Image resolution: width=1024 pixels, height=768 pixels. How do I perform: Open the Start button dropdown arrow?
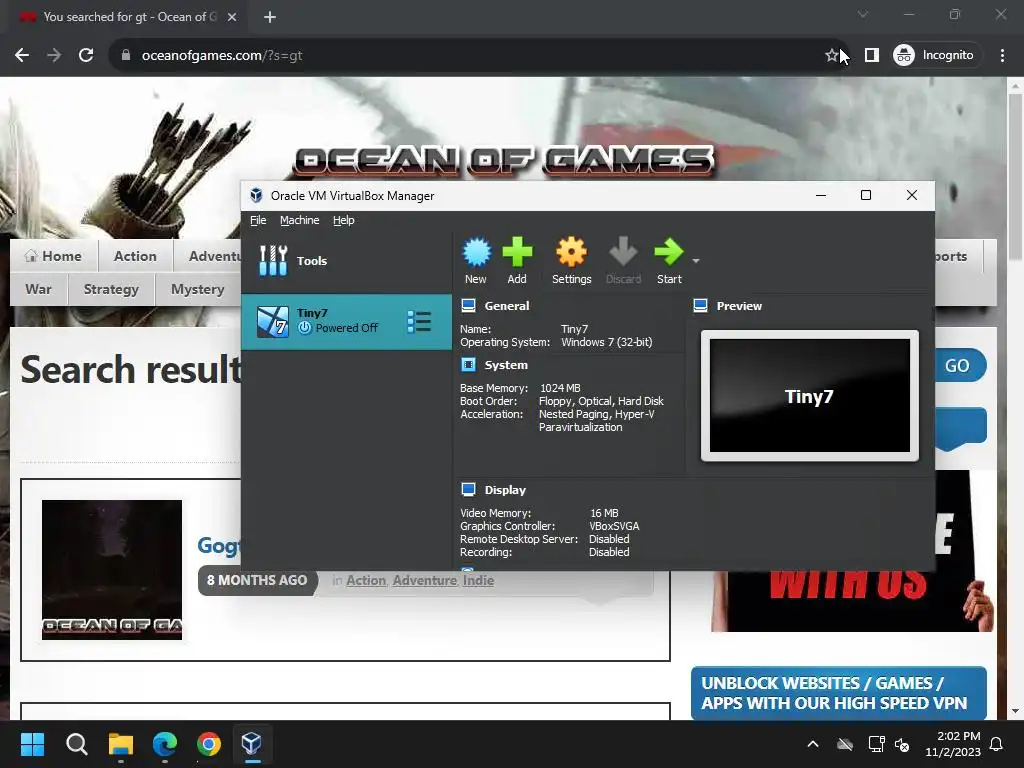(x=696, y=261)
